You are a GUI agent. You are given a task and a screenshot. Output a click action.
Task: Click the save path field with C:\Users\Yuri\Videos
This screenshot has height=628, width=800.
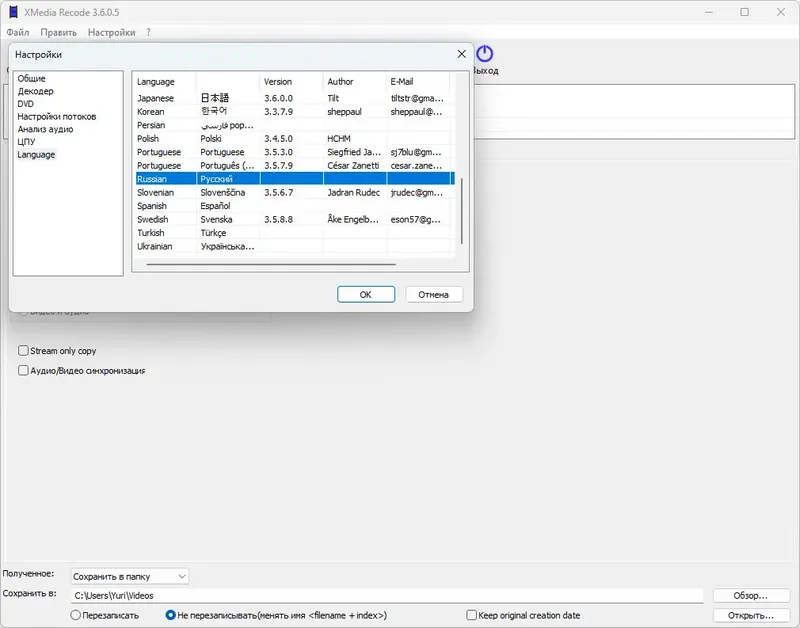[387, 595]
